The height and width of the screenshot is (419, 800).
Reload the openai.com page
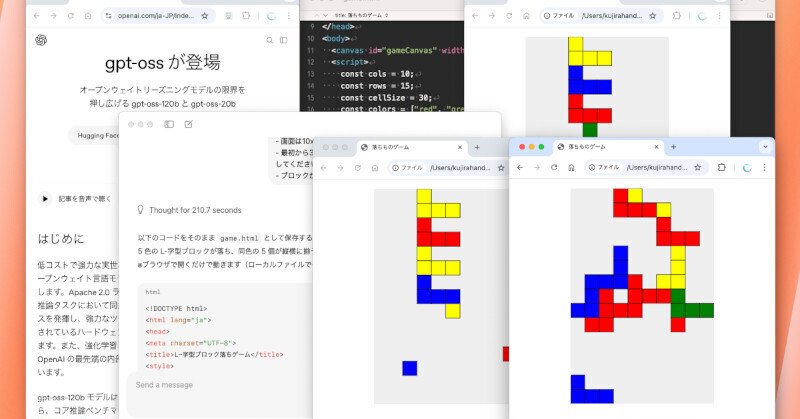[70, 16]
